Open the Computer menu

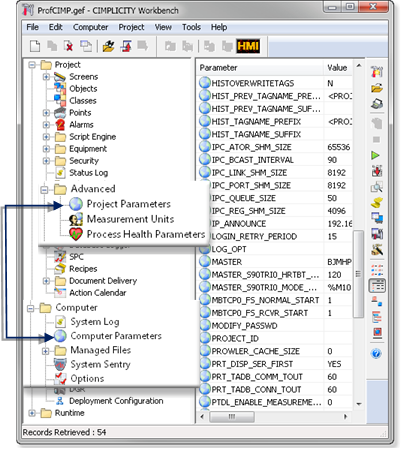90,27
